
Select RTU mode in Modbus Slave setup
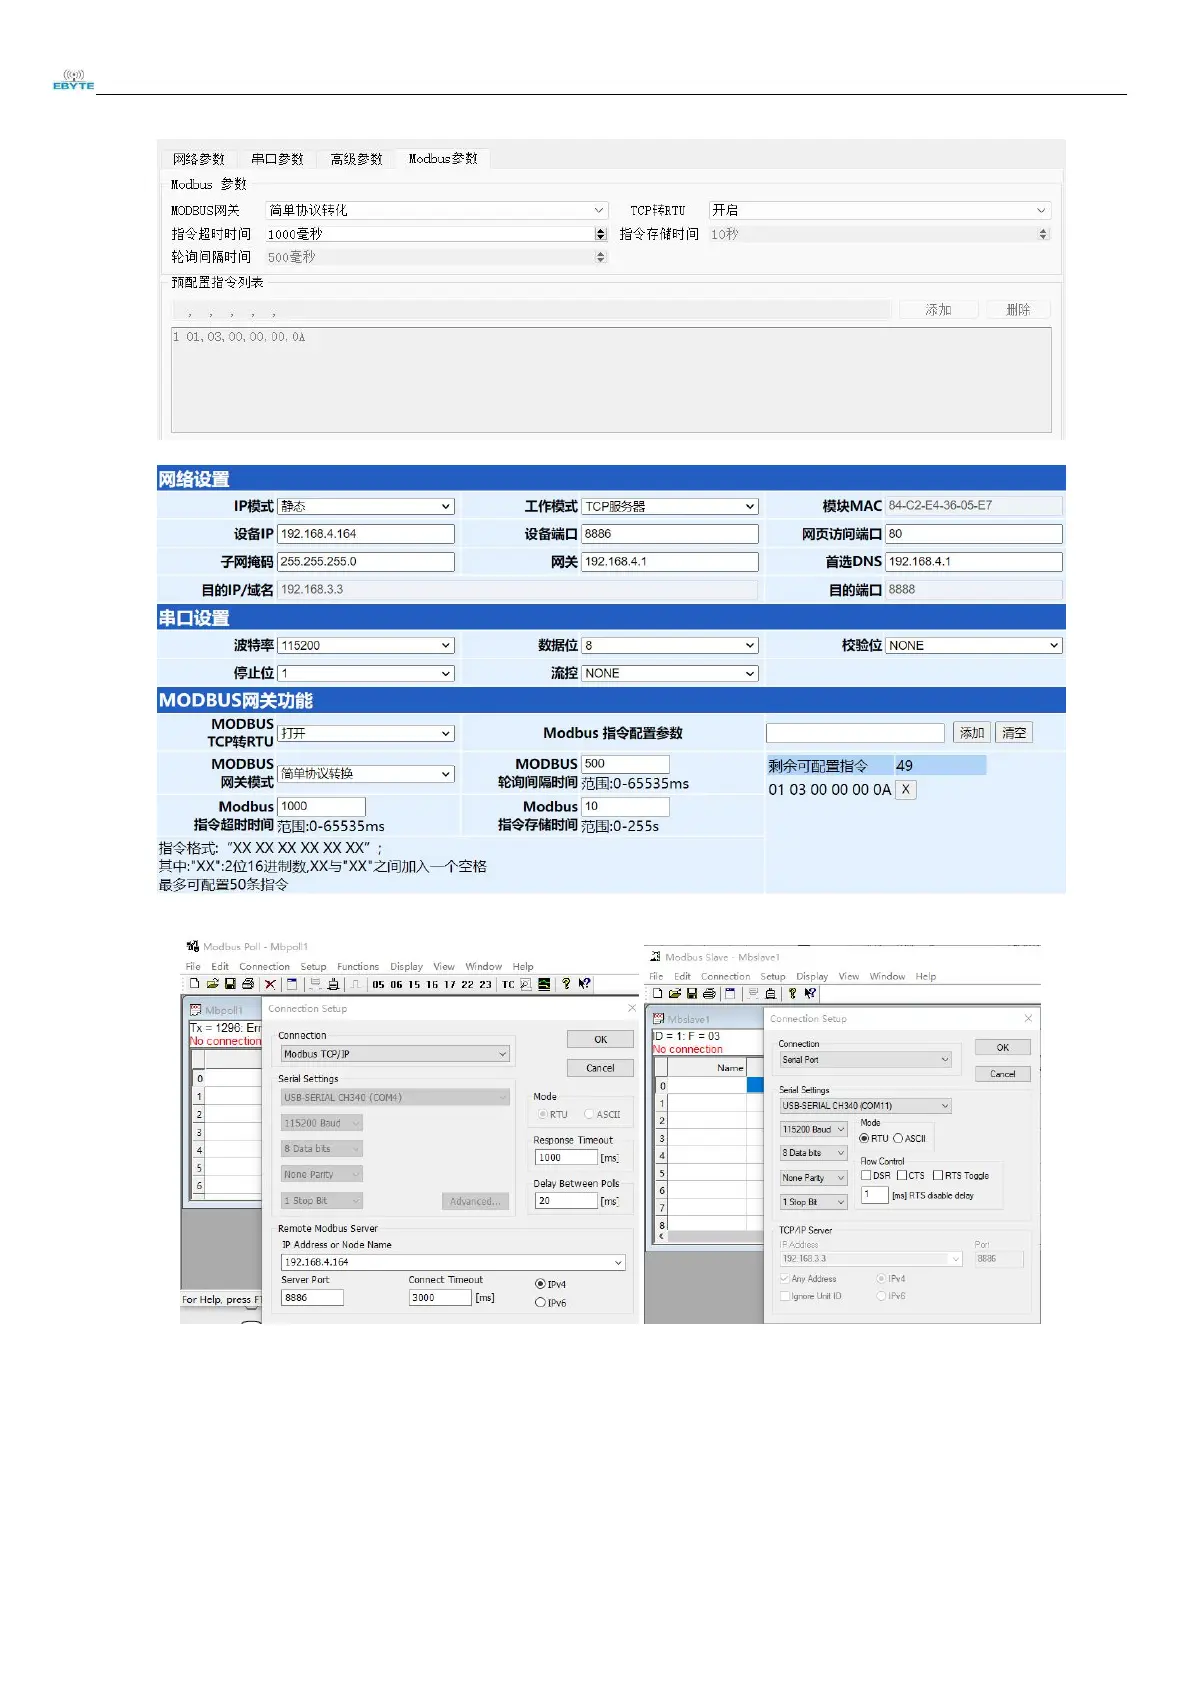point(865,1138)
